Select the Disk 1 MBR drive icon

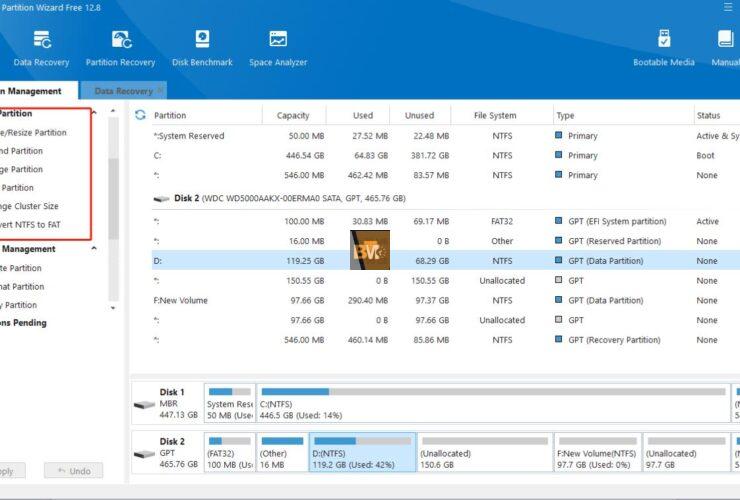point(144,404)
